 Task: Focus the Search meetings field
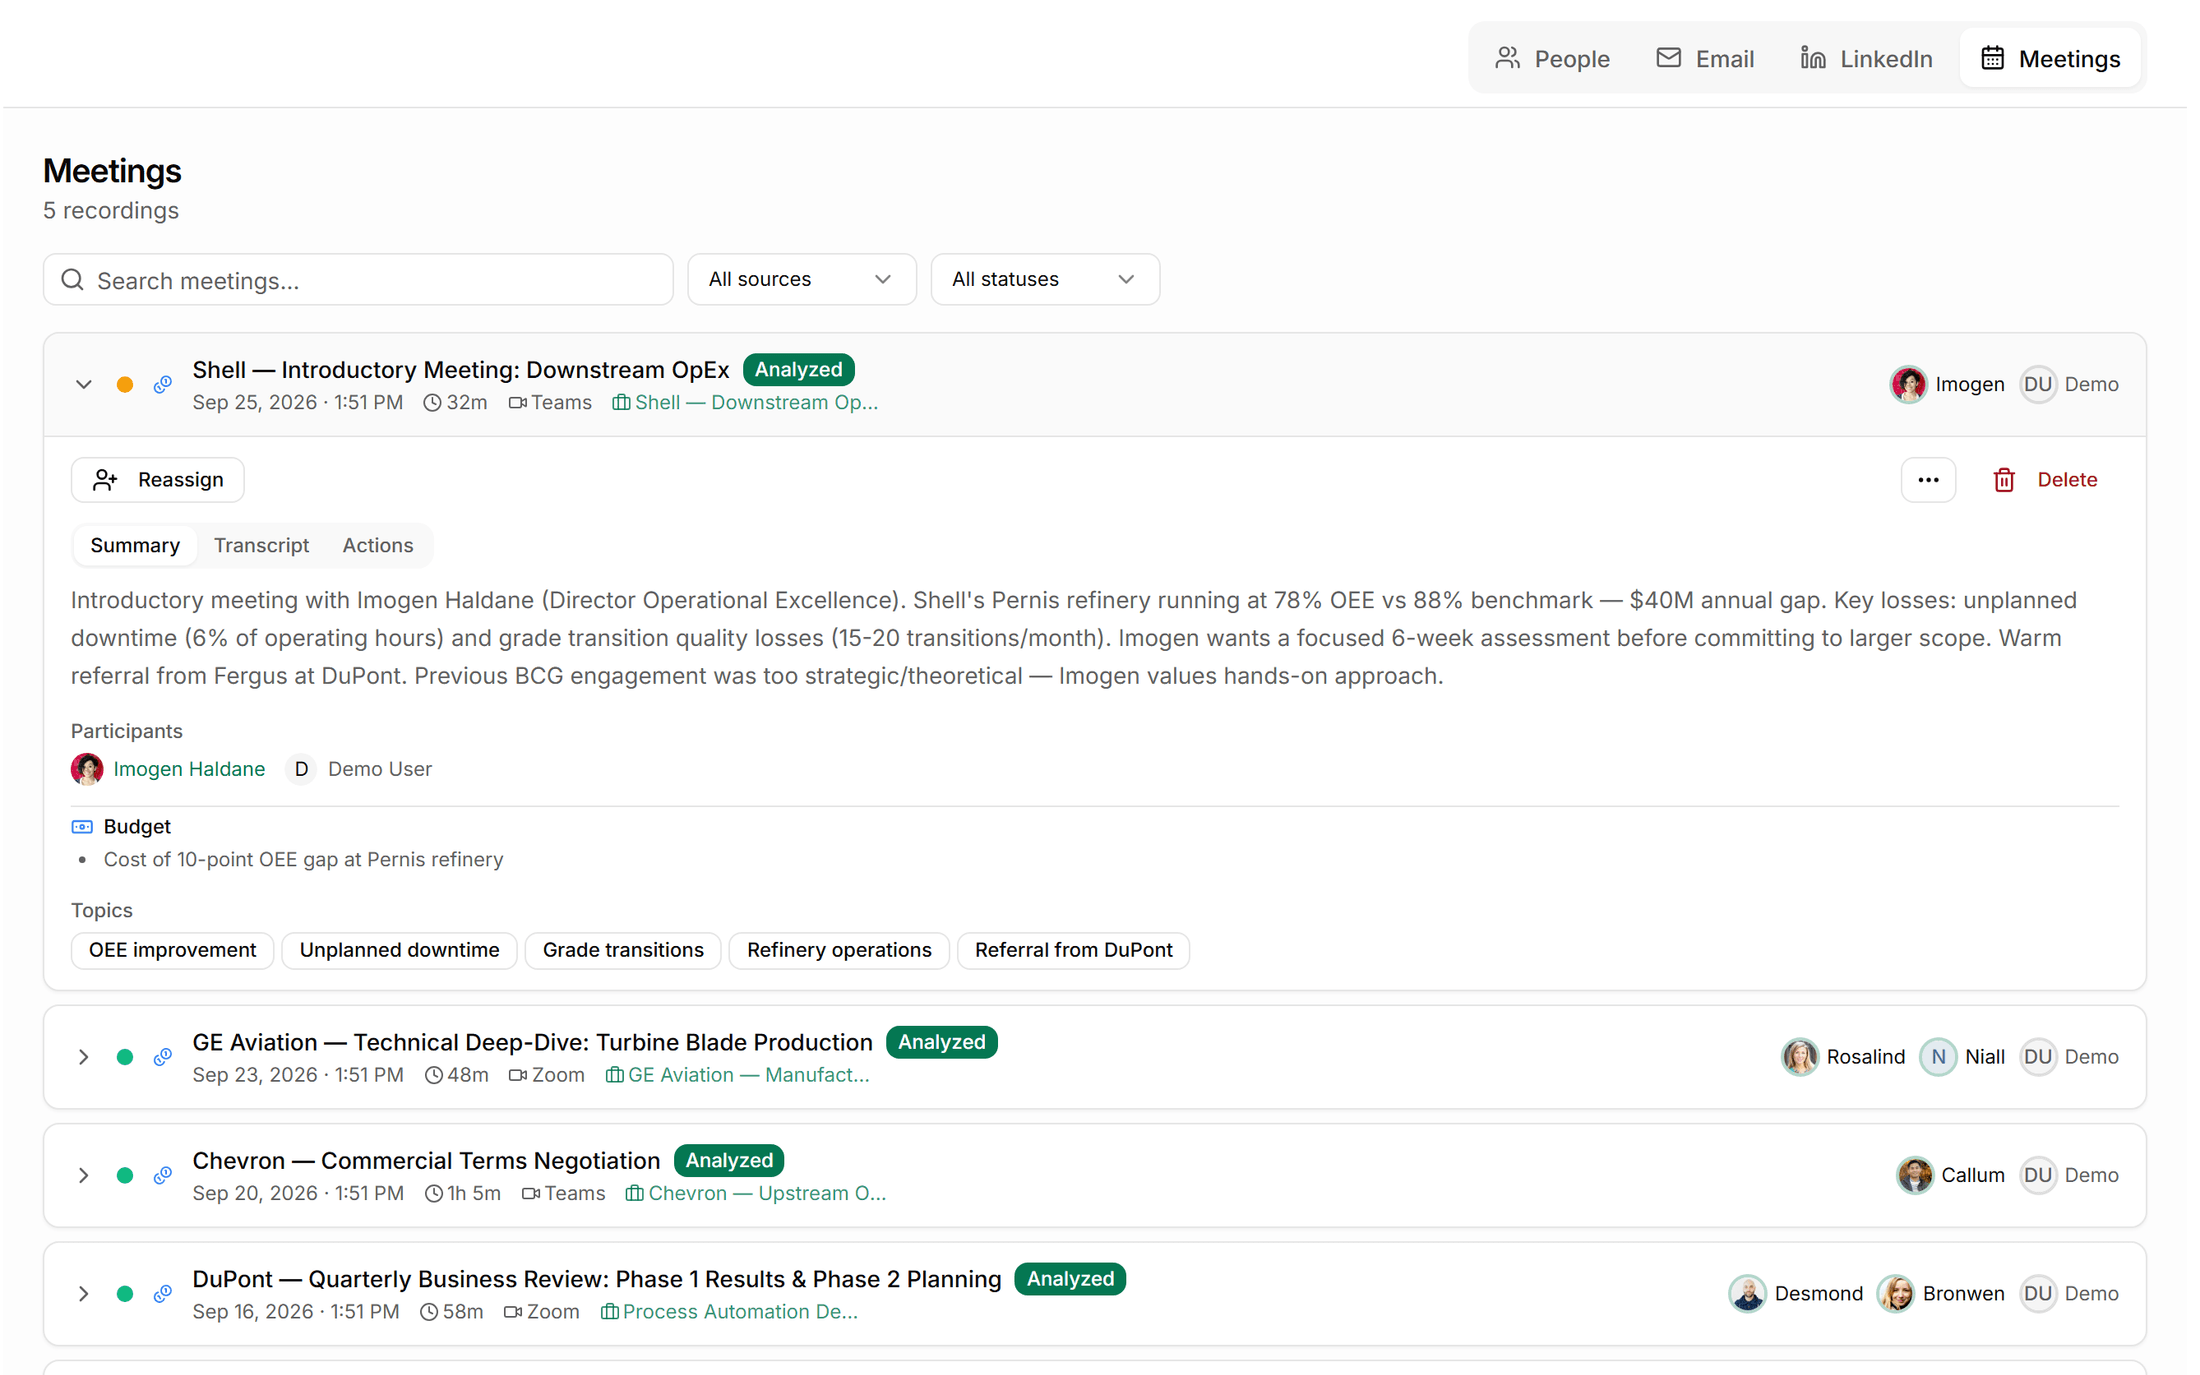coord(358,280)
